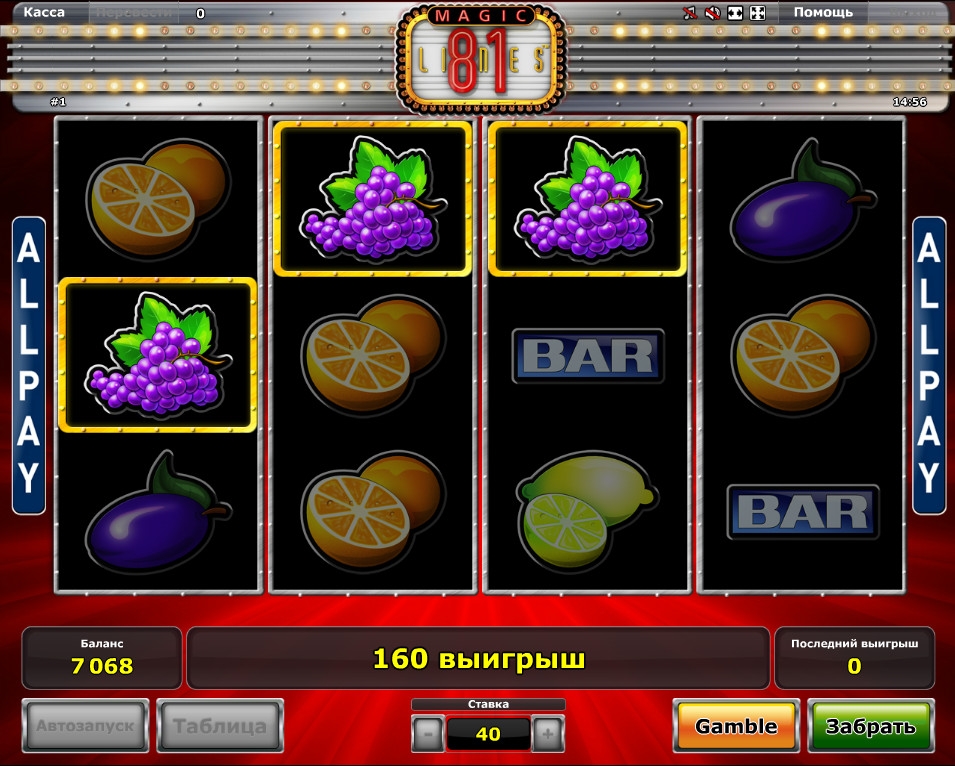Screen dimensions: 955x766
Task: Click the Автозапуск autoplay button
Action: 85,726
